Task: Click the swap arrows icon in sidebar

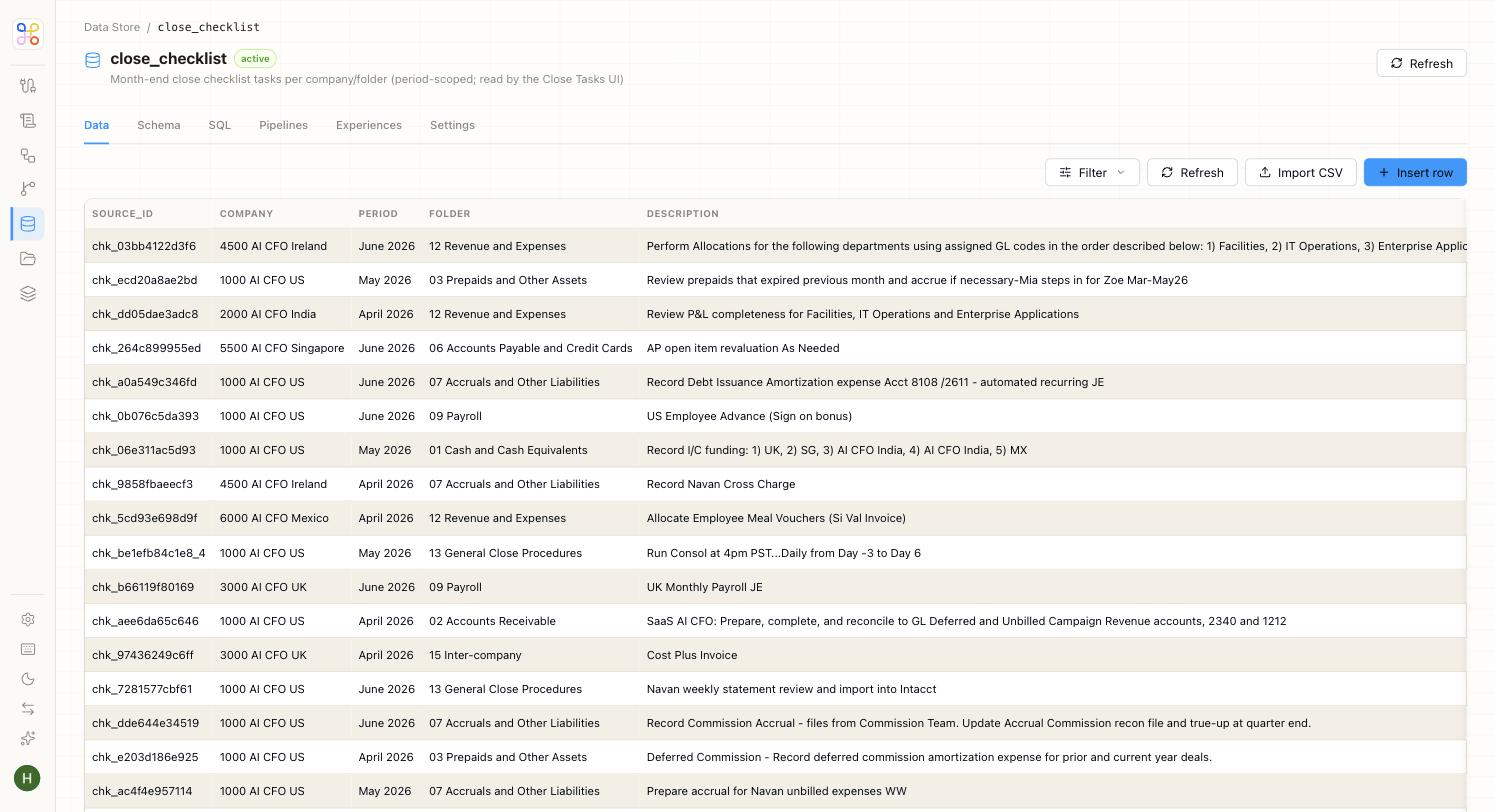Action: click(28, 708)
